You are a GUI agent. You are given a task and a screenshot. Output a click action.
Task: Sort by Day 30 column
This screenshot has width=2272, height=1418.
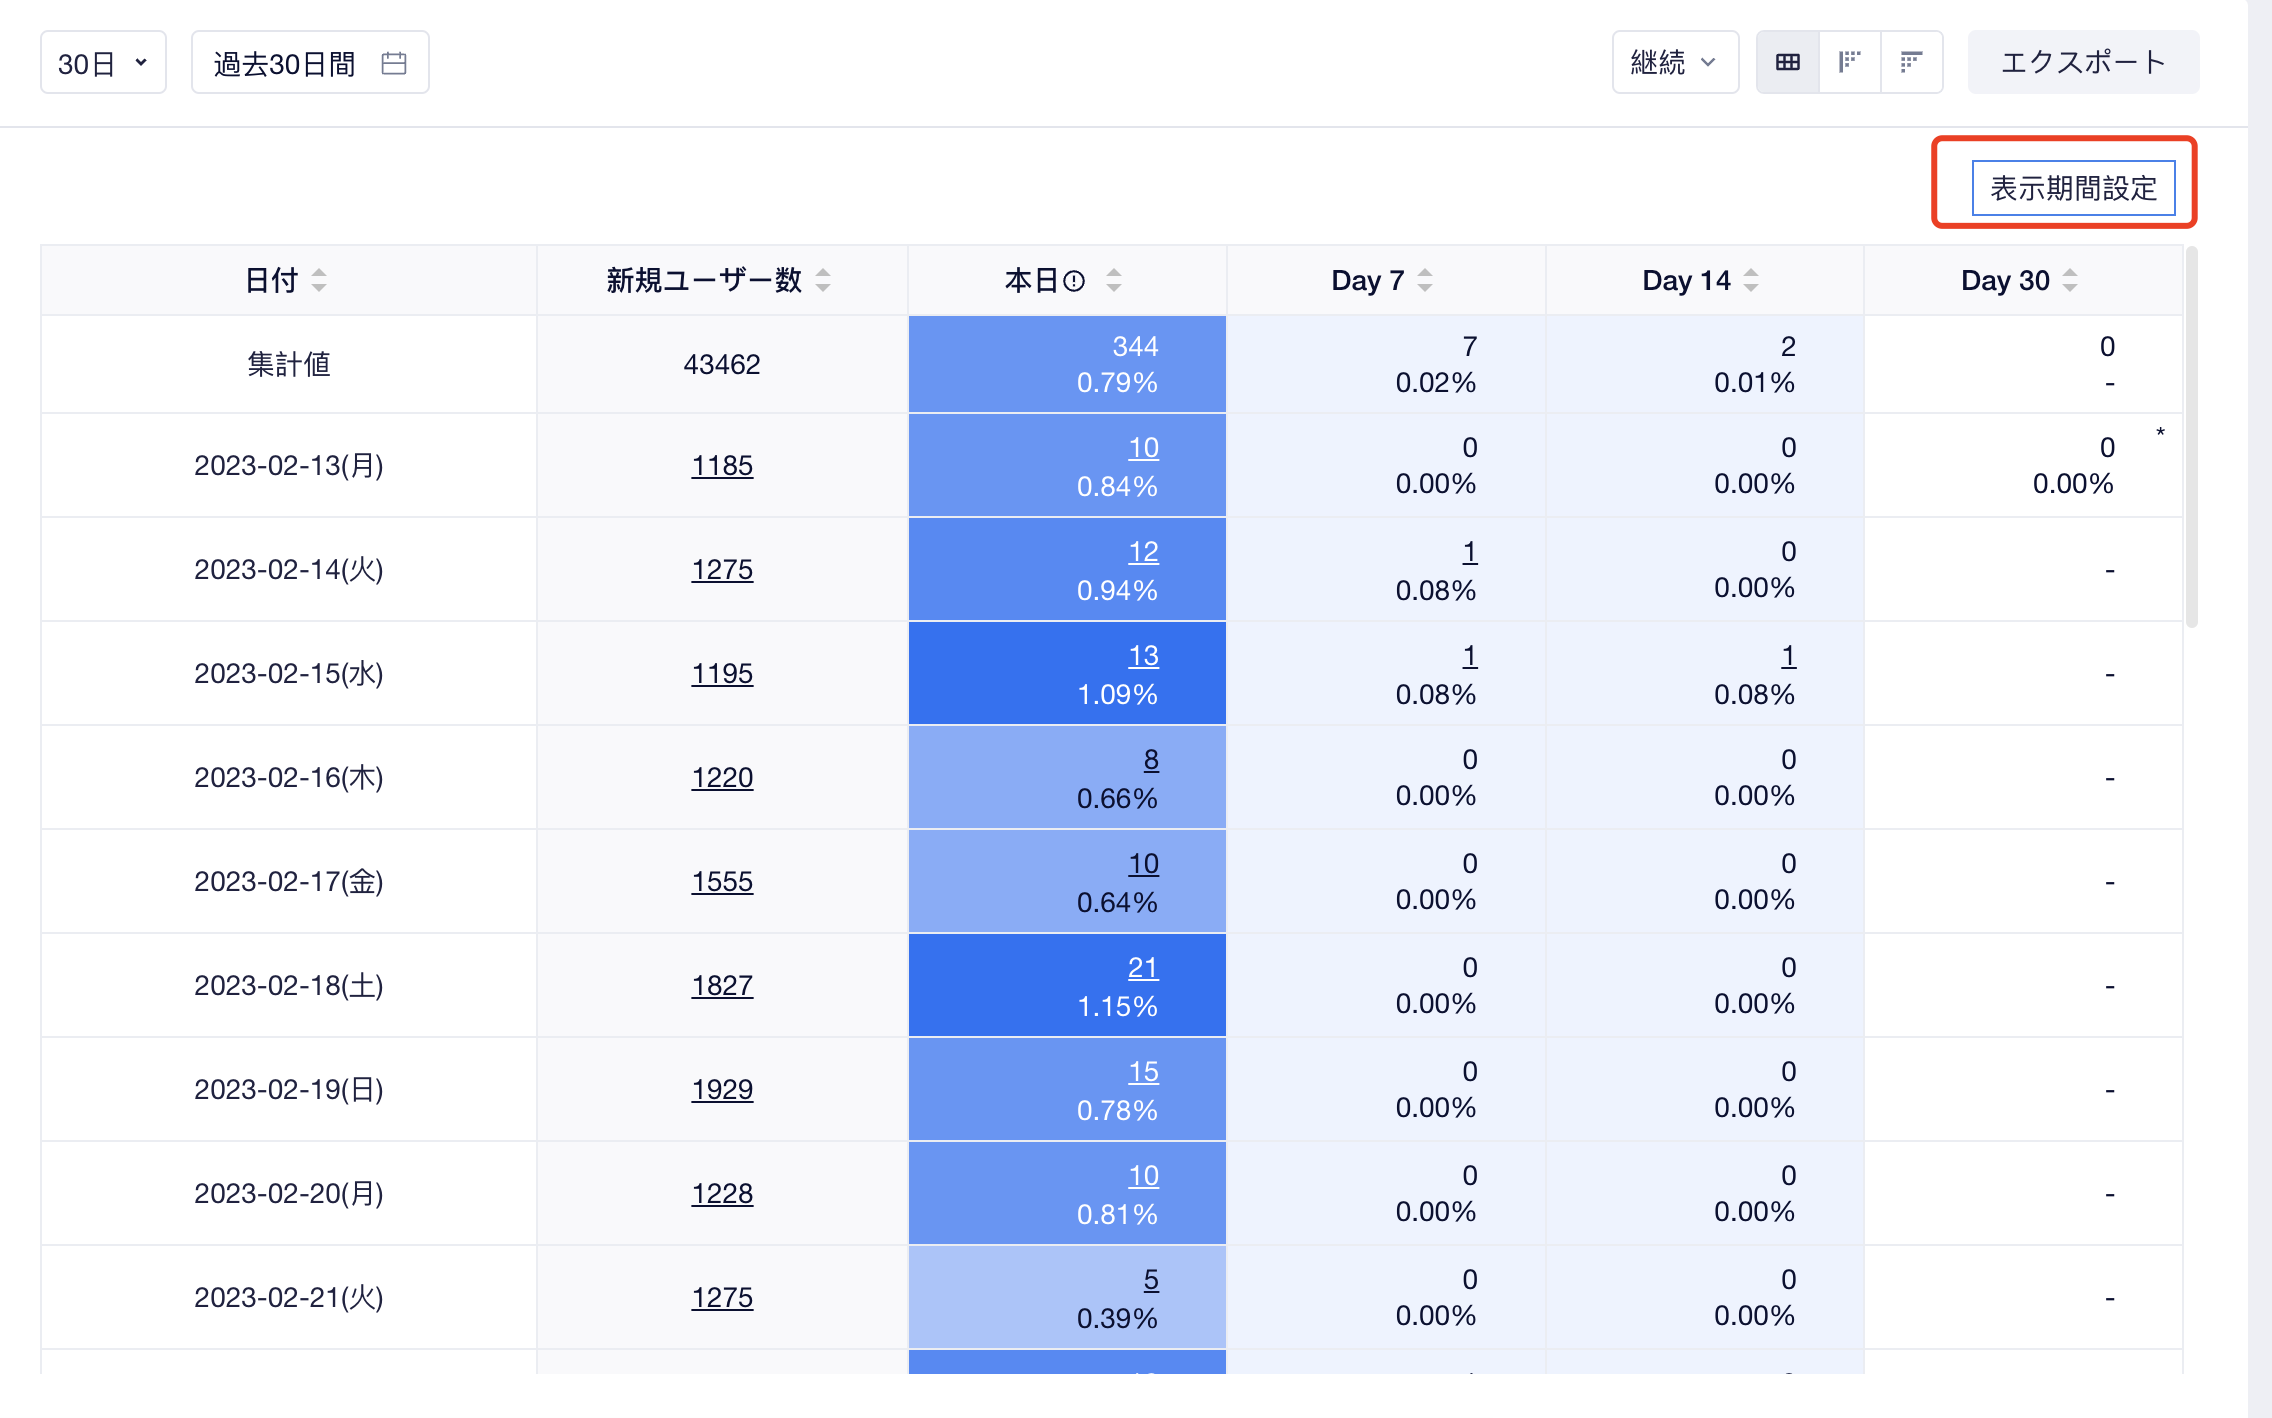point(2070,280)
